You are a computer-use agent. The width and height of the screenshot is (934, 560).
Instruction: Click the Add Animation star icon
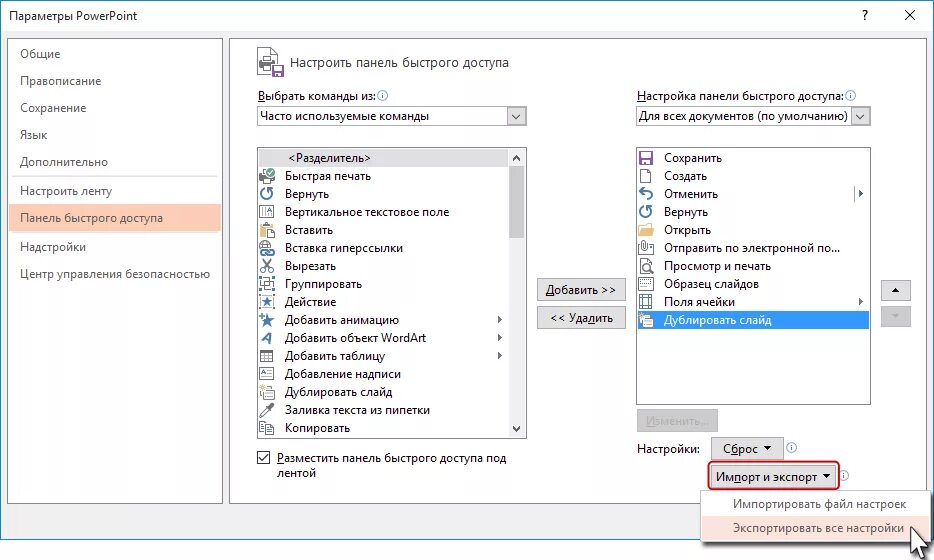266,320
